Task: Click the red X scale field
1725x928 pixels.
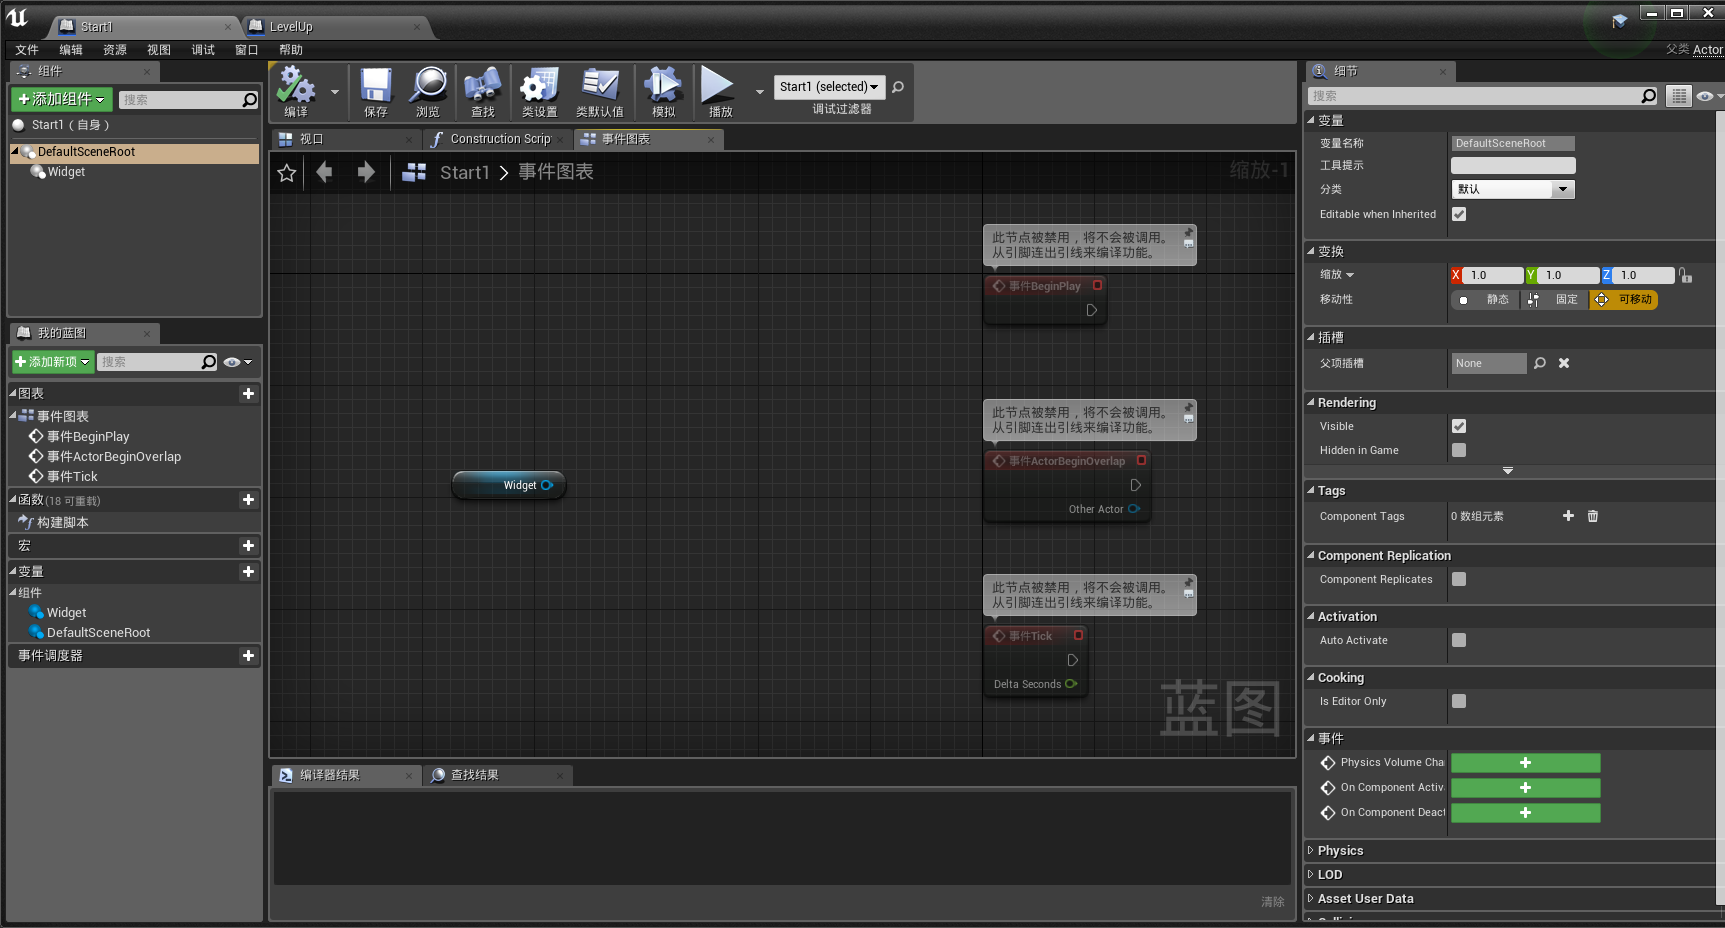Action: click(1490, 274)
